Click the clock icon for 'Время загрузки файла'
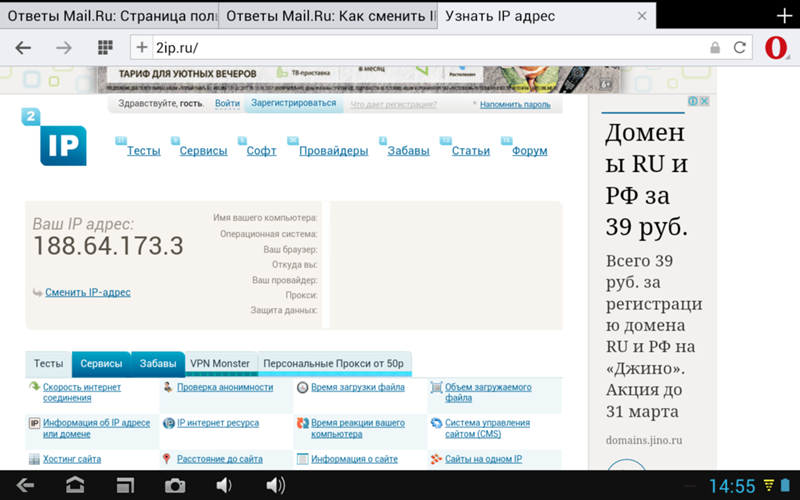Screen dimensions: 800x500 pos(303,388)
